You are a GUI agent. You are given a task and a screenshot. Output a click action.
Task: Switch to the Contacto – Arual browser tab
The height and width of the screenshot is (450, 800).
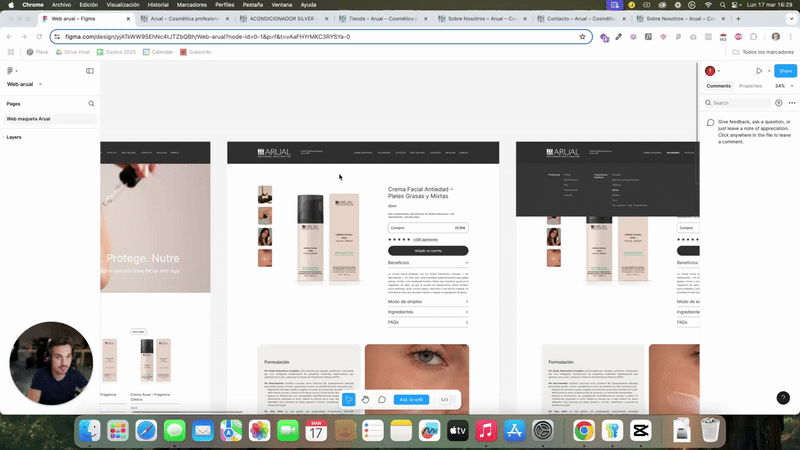click(x=581, y=19)
